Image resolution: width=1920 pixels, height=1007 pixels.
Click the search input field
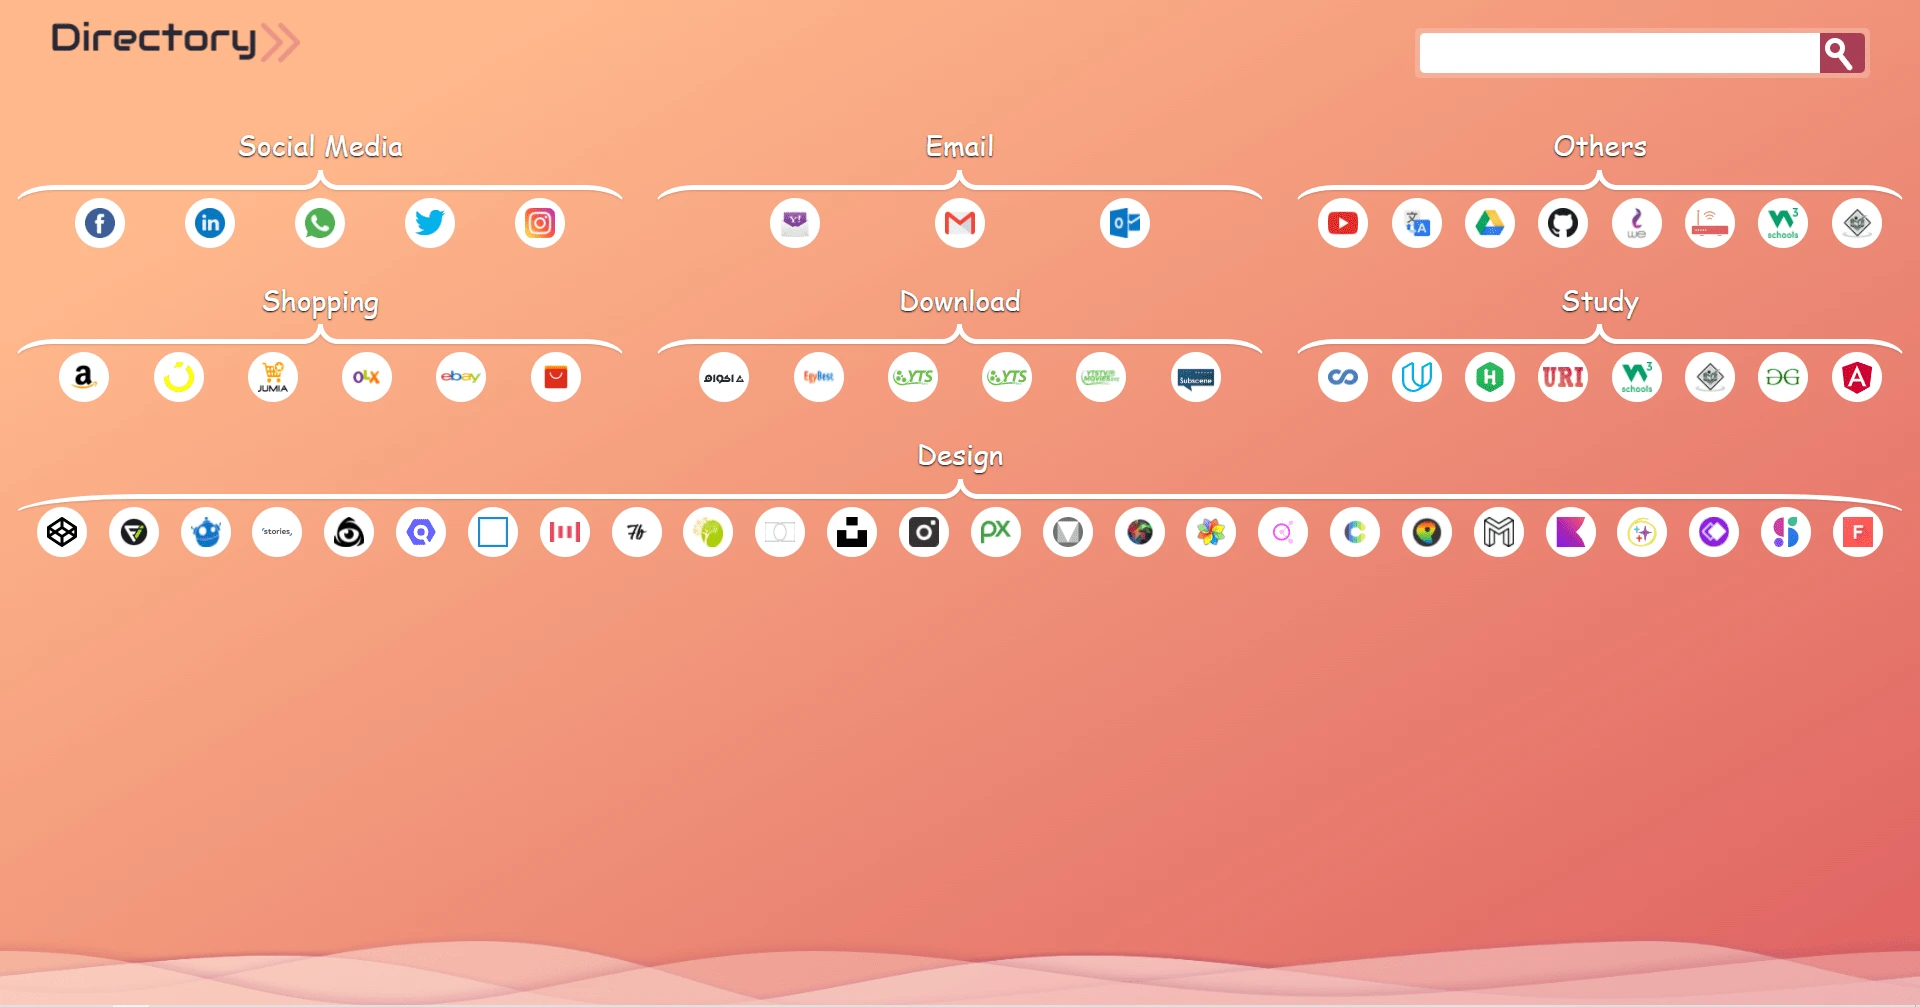coord(1618,53)
